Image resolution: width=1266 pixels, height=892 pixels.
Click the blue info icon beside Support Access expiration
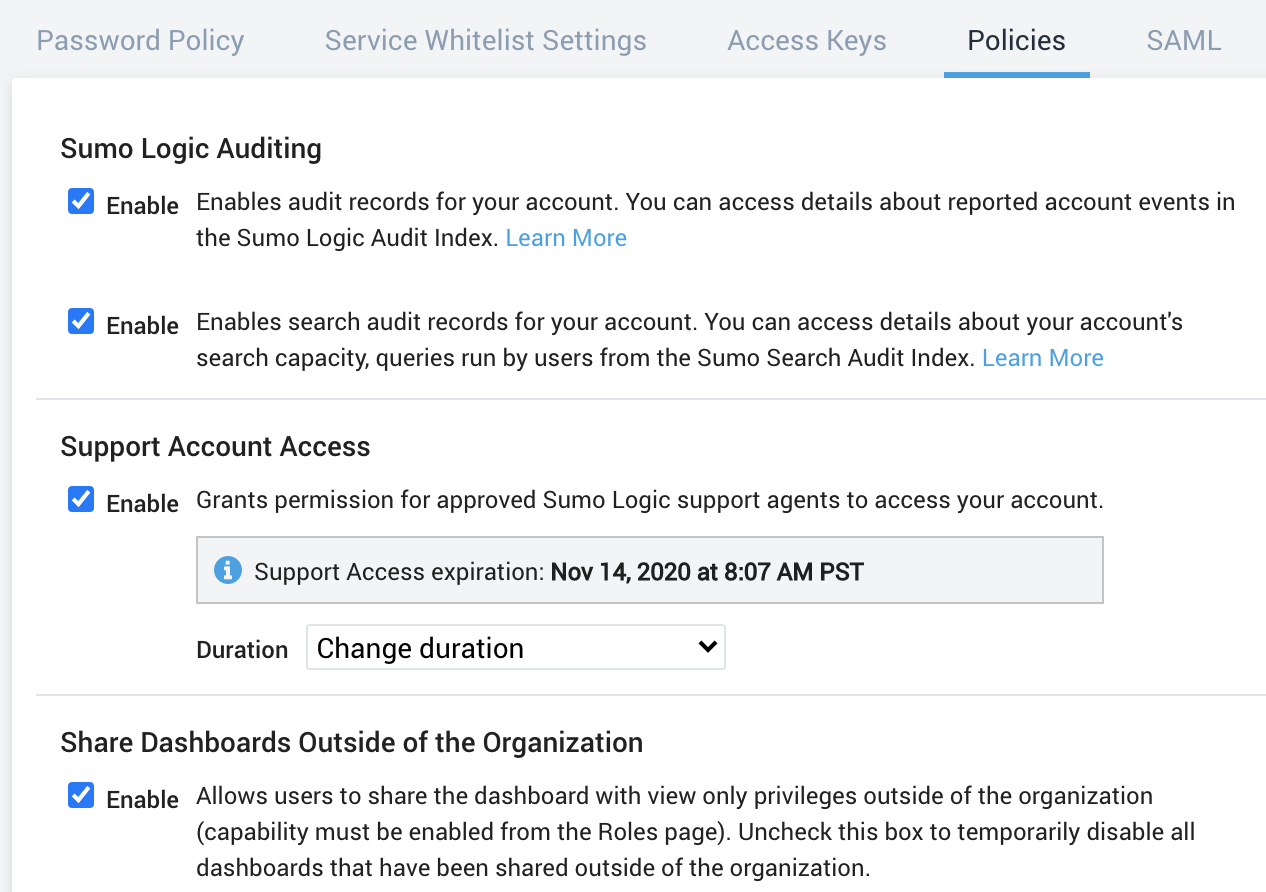[x=228, y=570]
